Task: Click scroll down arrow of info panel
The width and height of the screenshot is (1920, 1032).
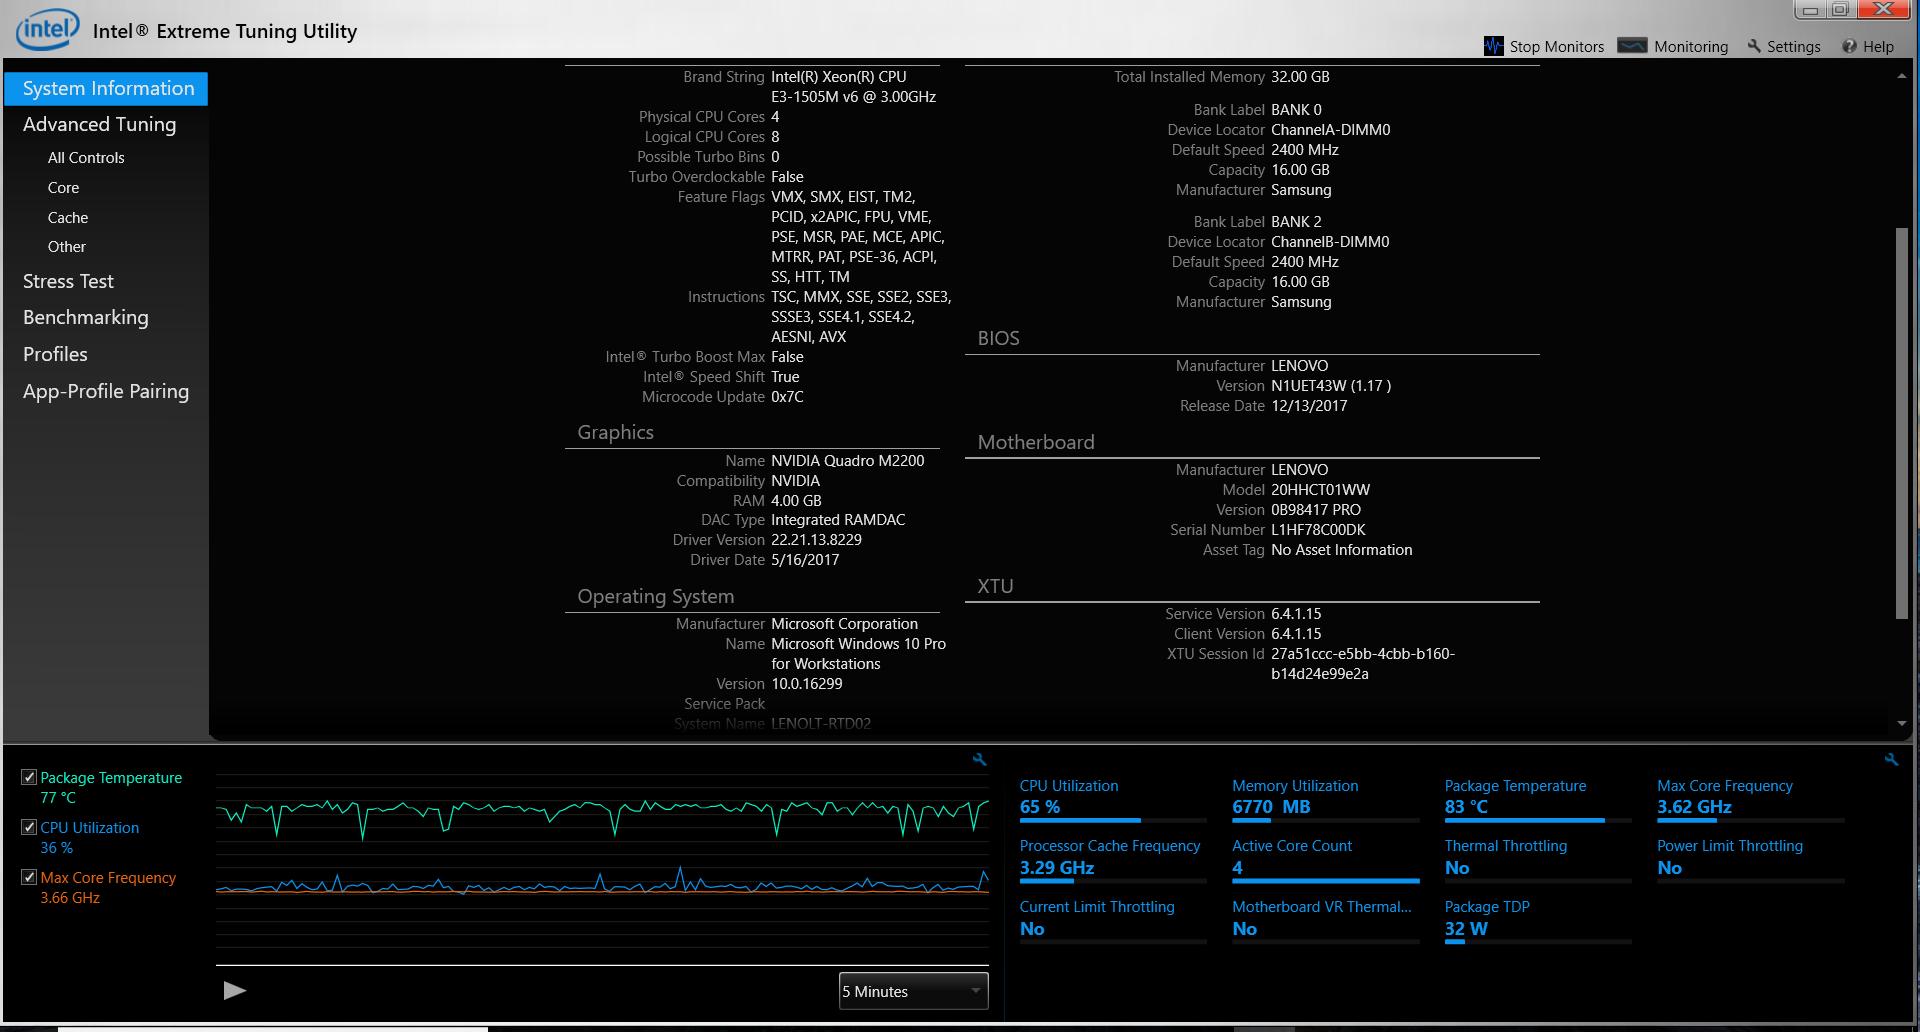Action: [x=1901, y=723]
